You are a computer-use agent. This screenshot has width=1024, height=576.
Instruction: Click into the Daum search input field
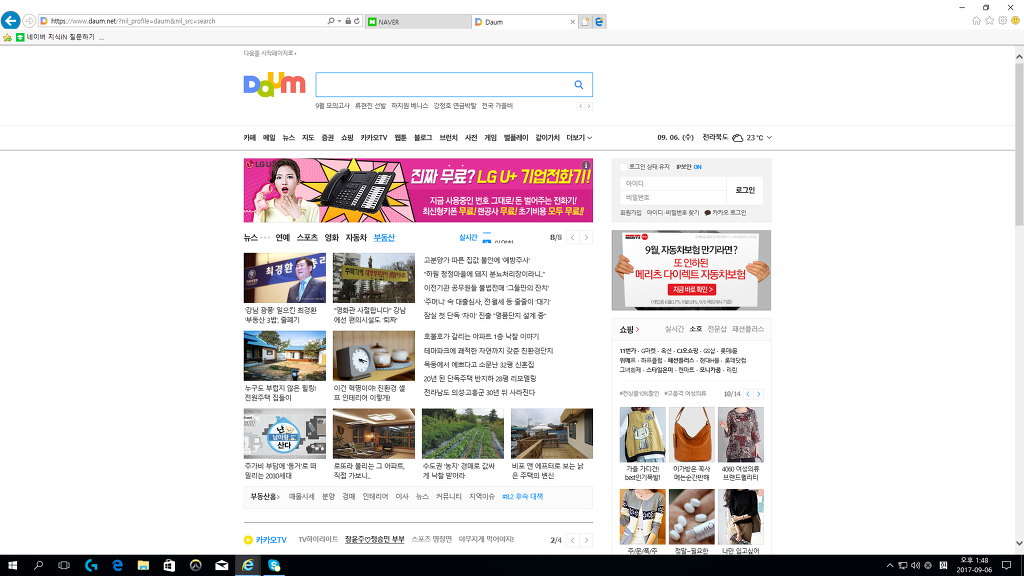tap(443, 85)
